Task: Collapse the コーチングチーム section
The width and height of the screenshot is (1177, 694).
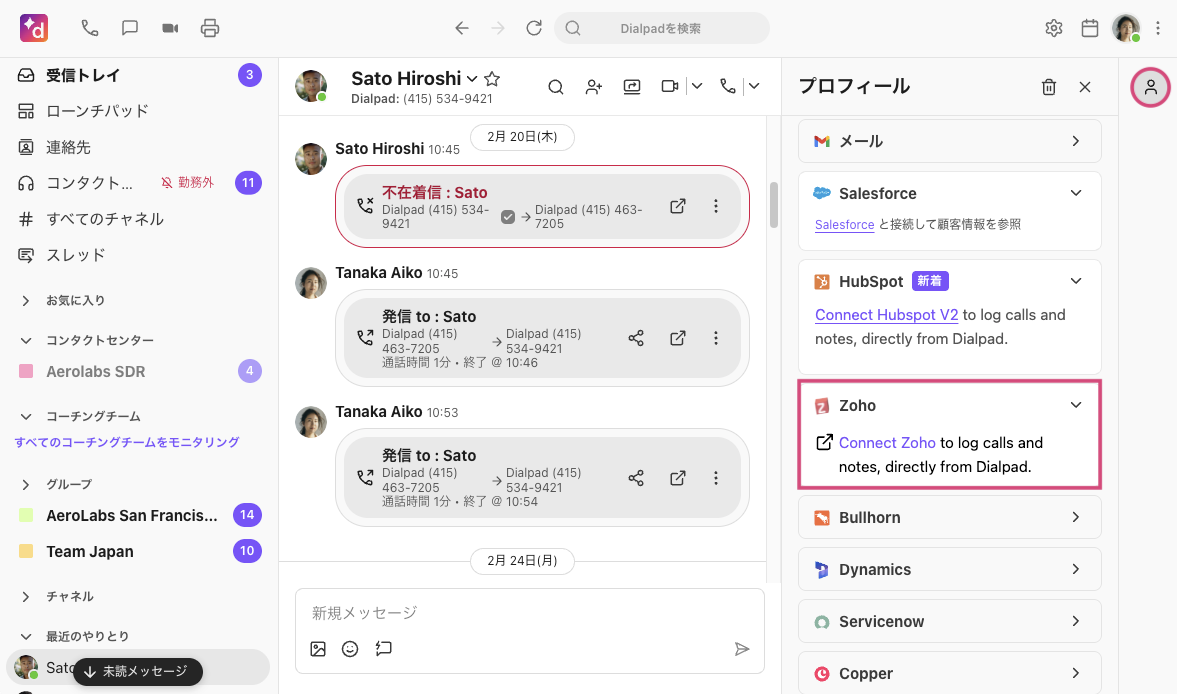Action: pos(26,416)
